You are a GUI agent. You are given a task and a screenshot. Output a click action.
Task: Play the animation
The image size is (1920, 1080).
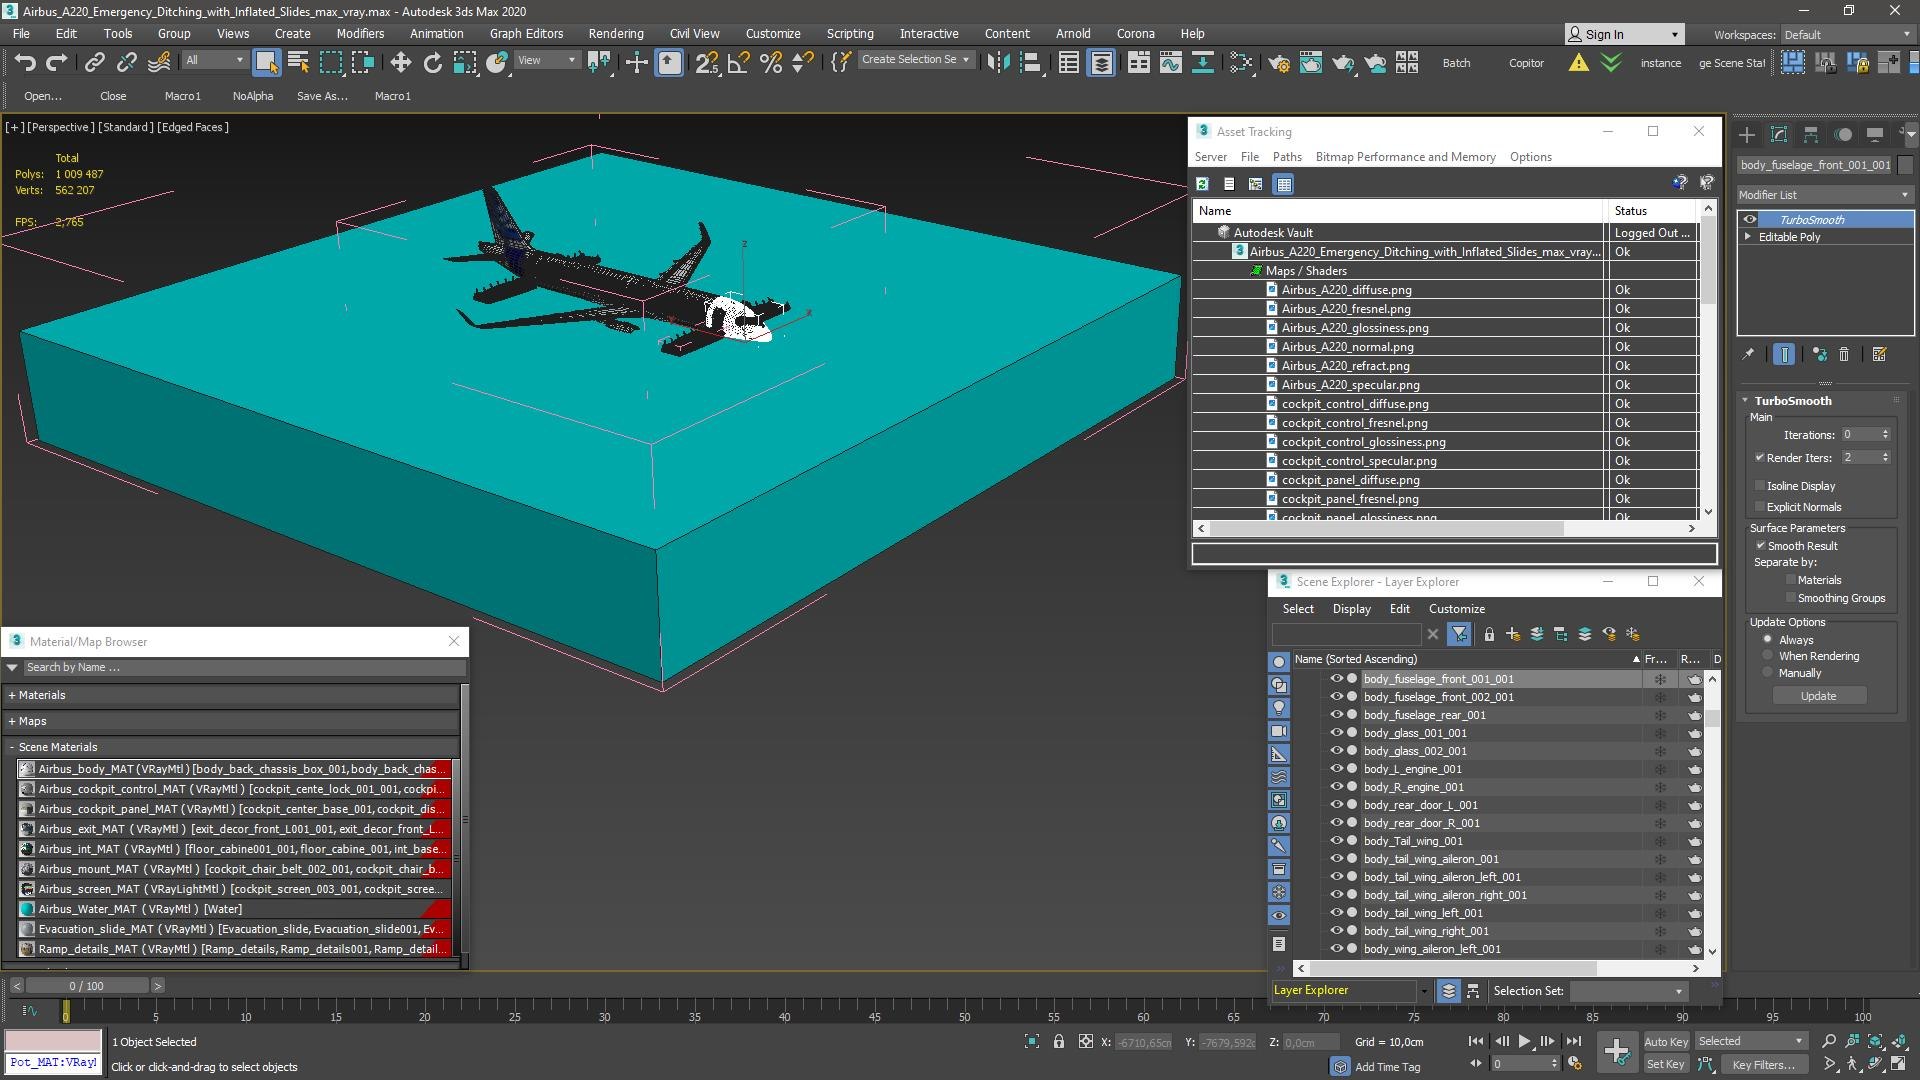[x=1524, y=1042]
